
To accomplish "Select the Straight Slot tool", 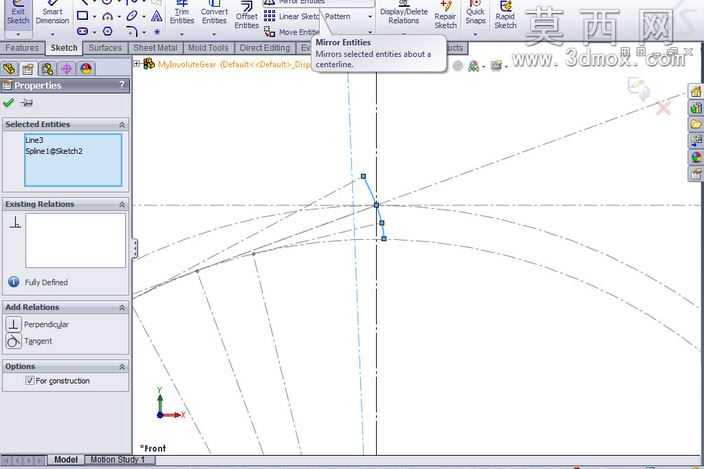I will click(x=83, y=31).
